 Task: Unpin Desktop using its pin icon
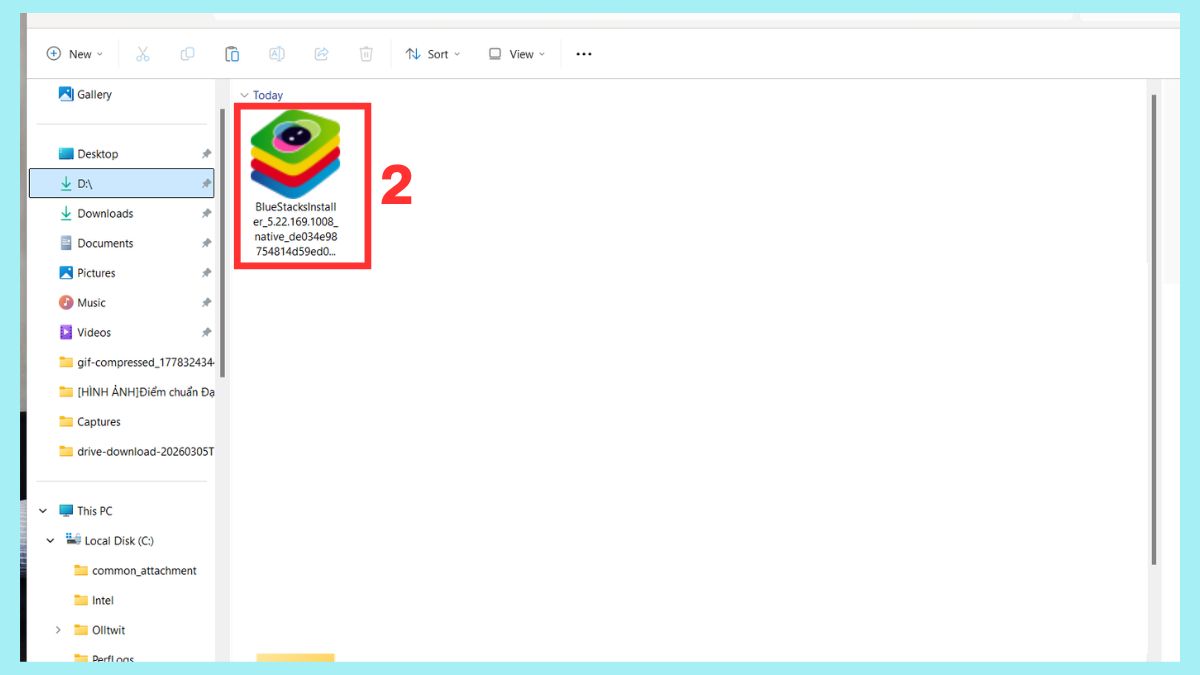coord(206,154)
